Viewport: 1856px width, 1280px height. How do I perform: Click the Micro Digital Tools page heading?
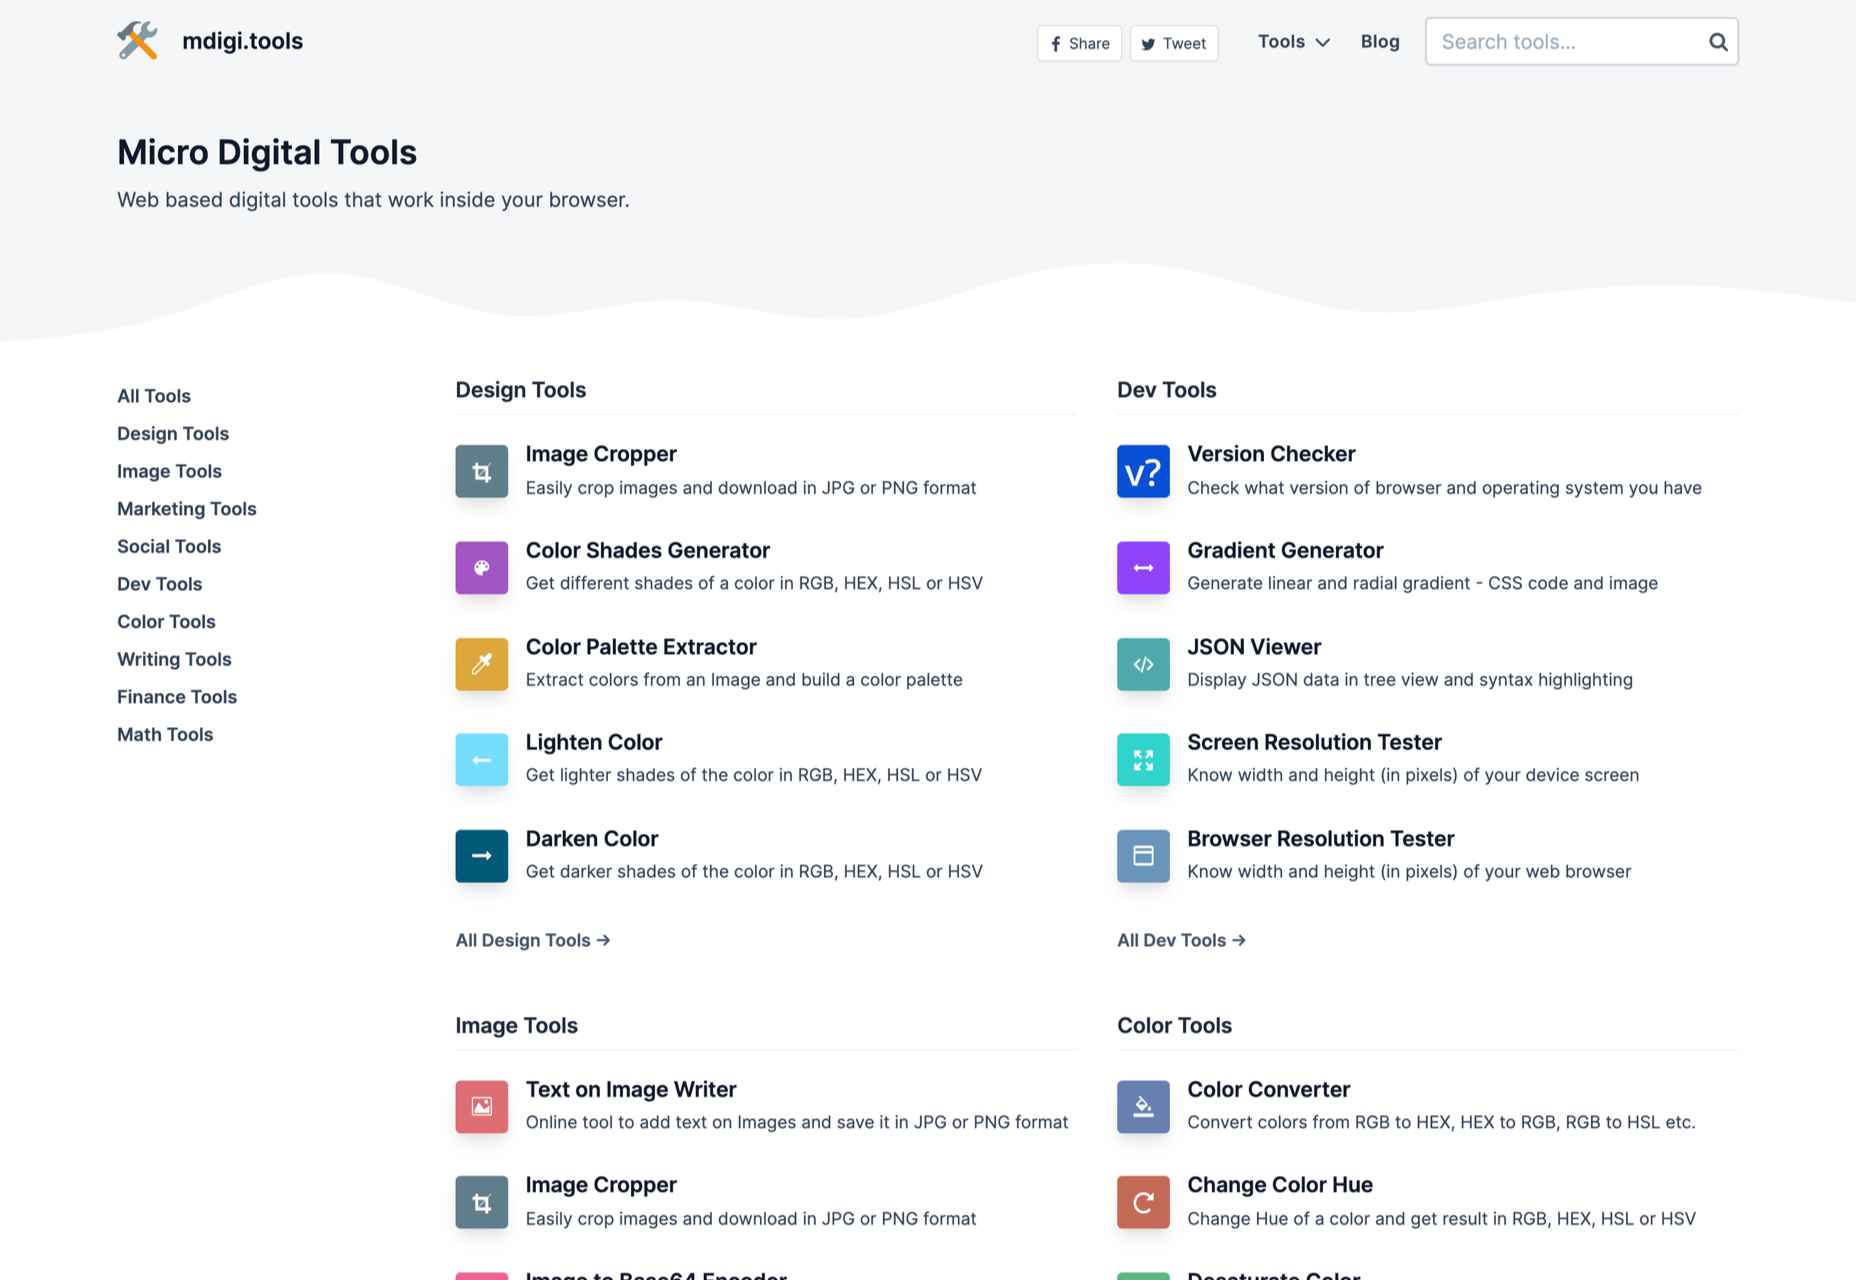tap(267, 152)
